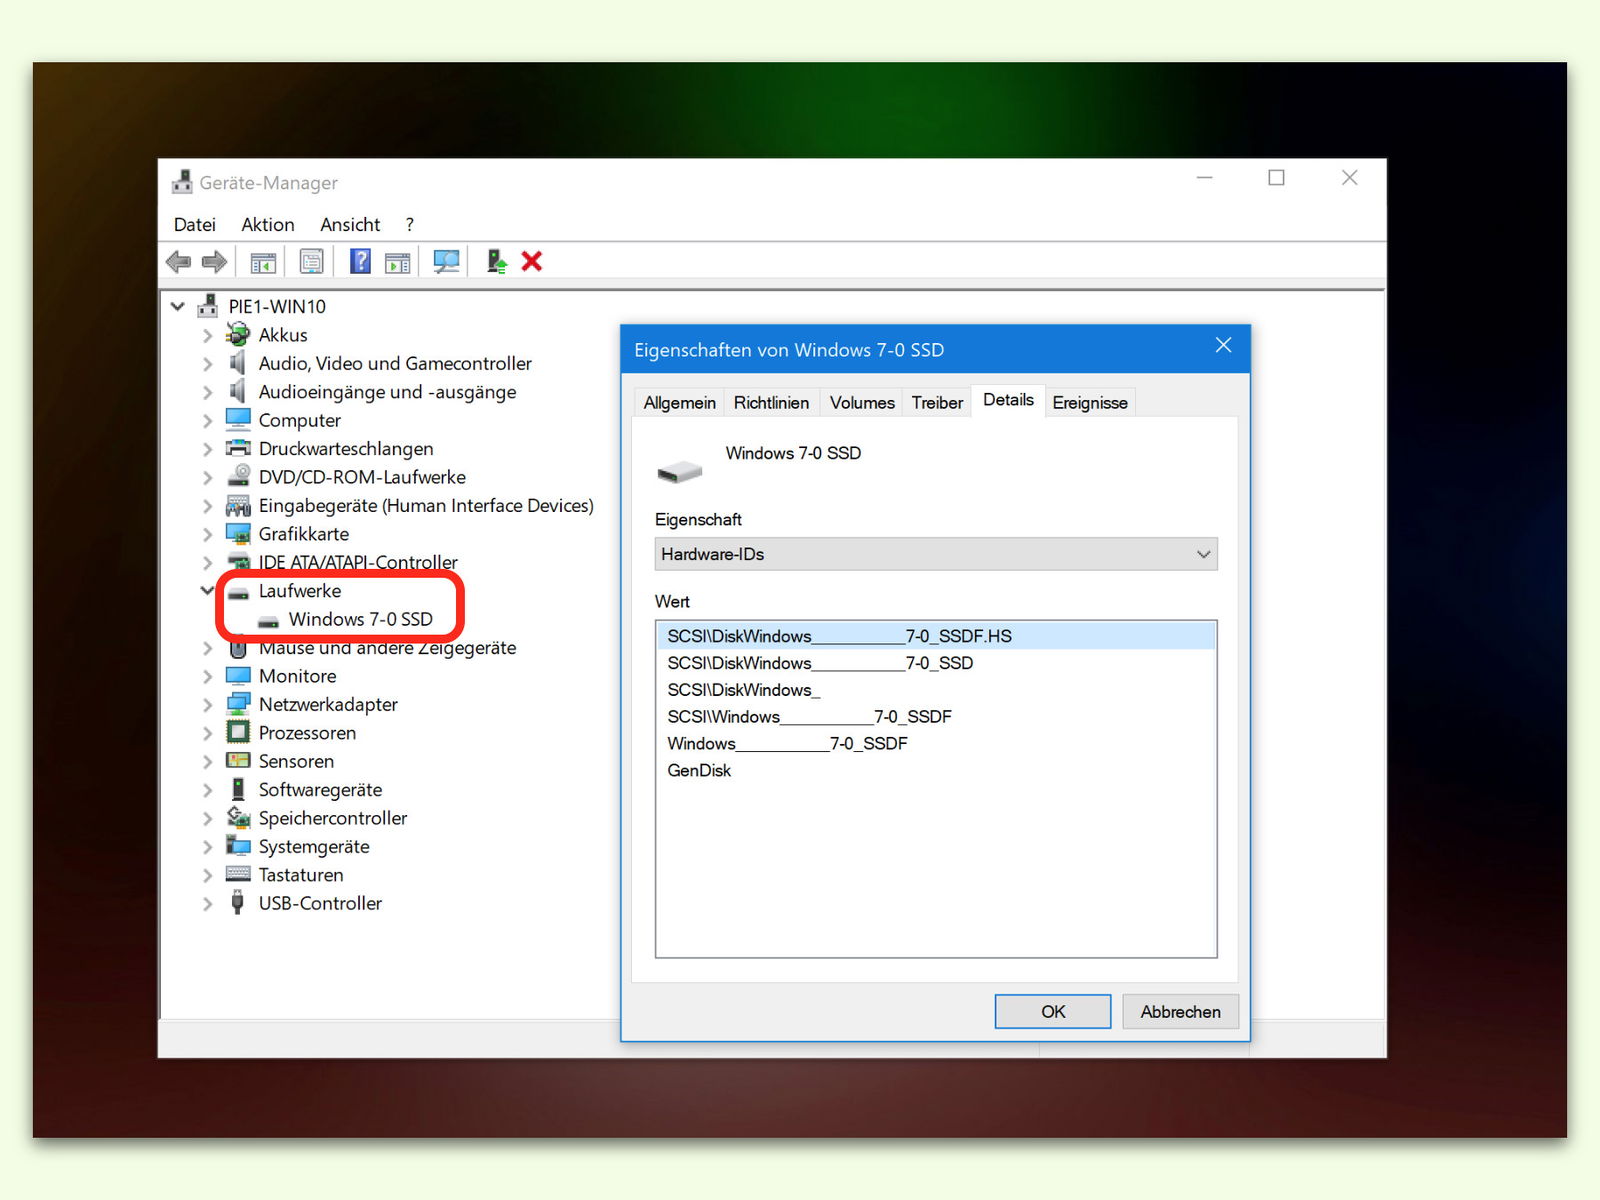The image size is (1600, 1200).
Task: Click the Back arrow toolbar icon
Action: pos(179,262)
